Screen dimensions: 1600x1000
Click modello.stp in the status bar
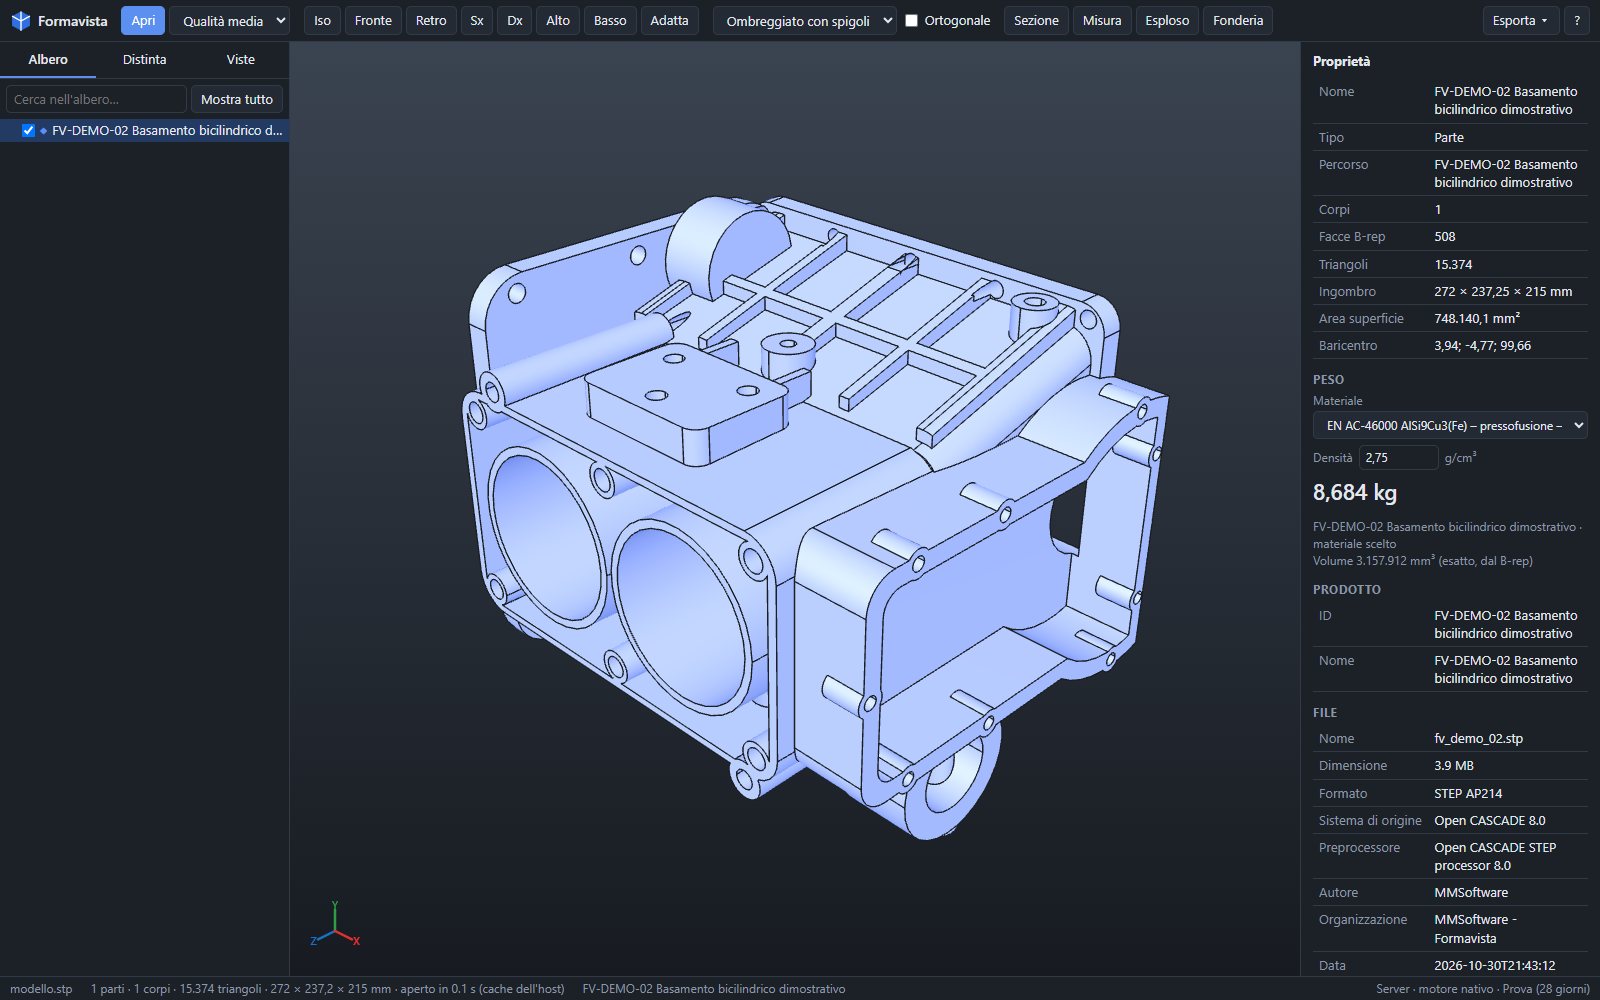(x=41, y=989)
